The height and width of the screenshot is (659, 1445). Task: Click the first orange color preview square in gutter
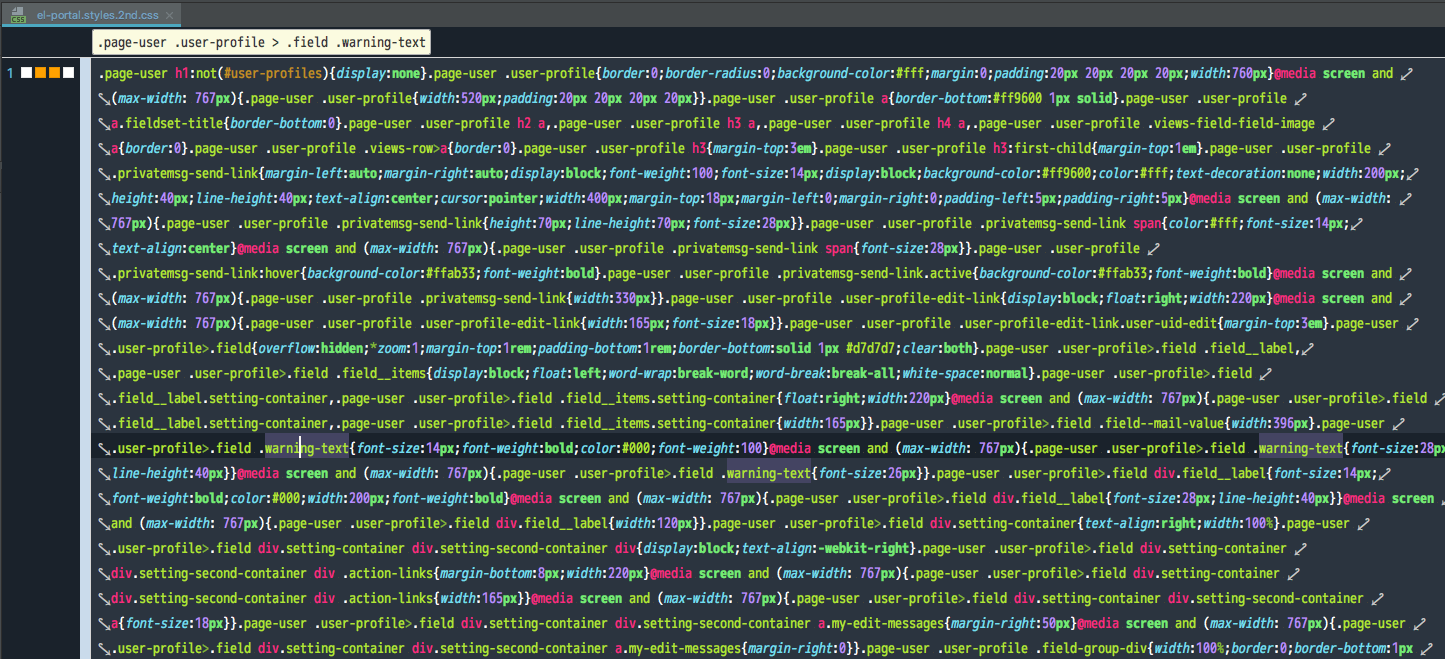click(40, 73)
